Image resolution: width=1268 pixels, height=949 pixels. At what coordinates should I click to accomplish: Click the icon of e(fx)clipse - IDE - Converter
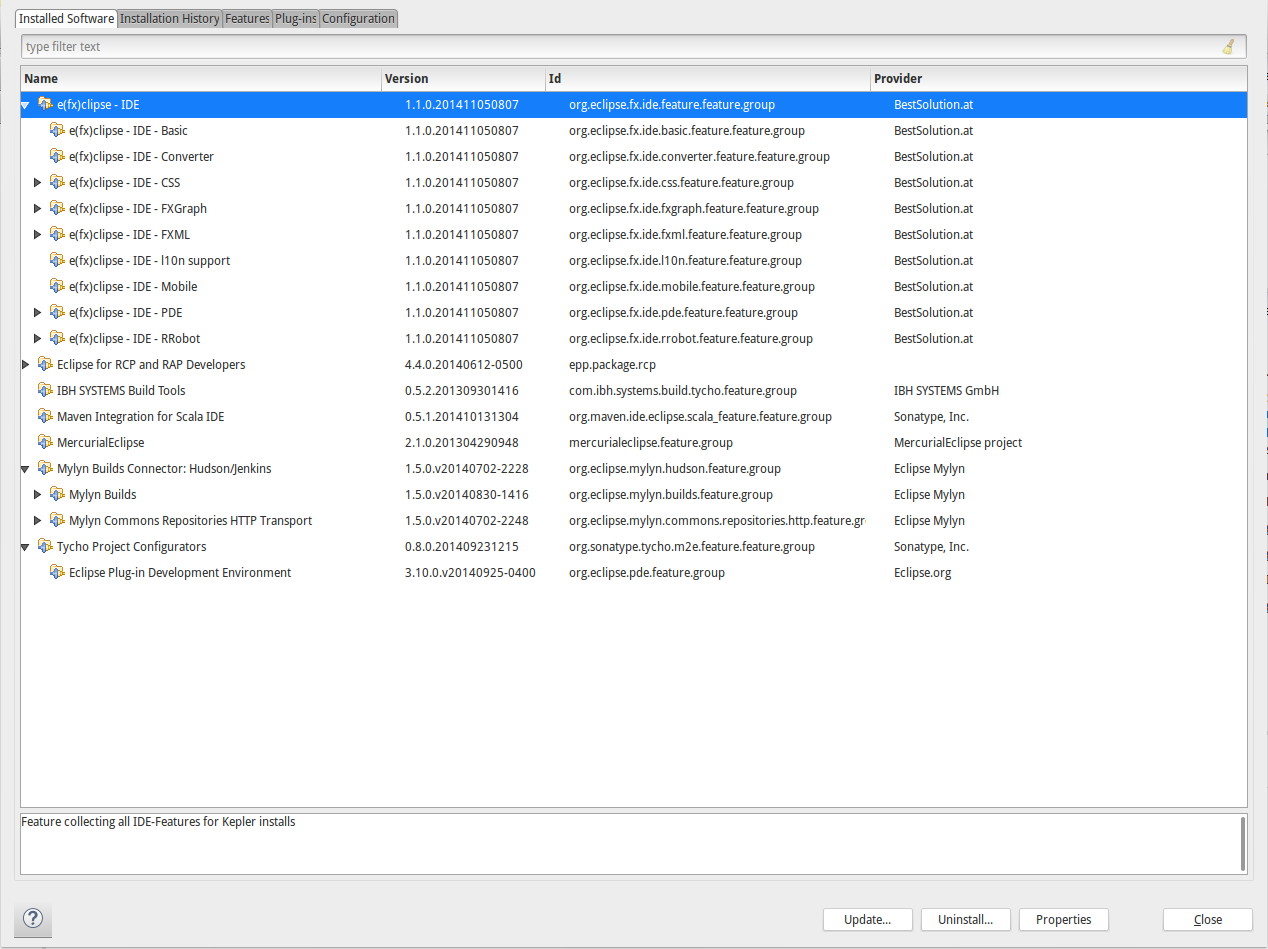coord(57,156)
